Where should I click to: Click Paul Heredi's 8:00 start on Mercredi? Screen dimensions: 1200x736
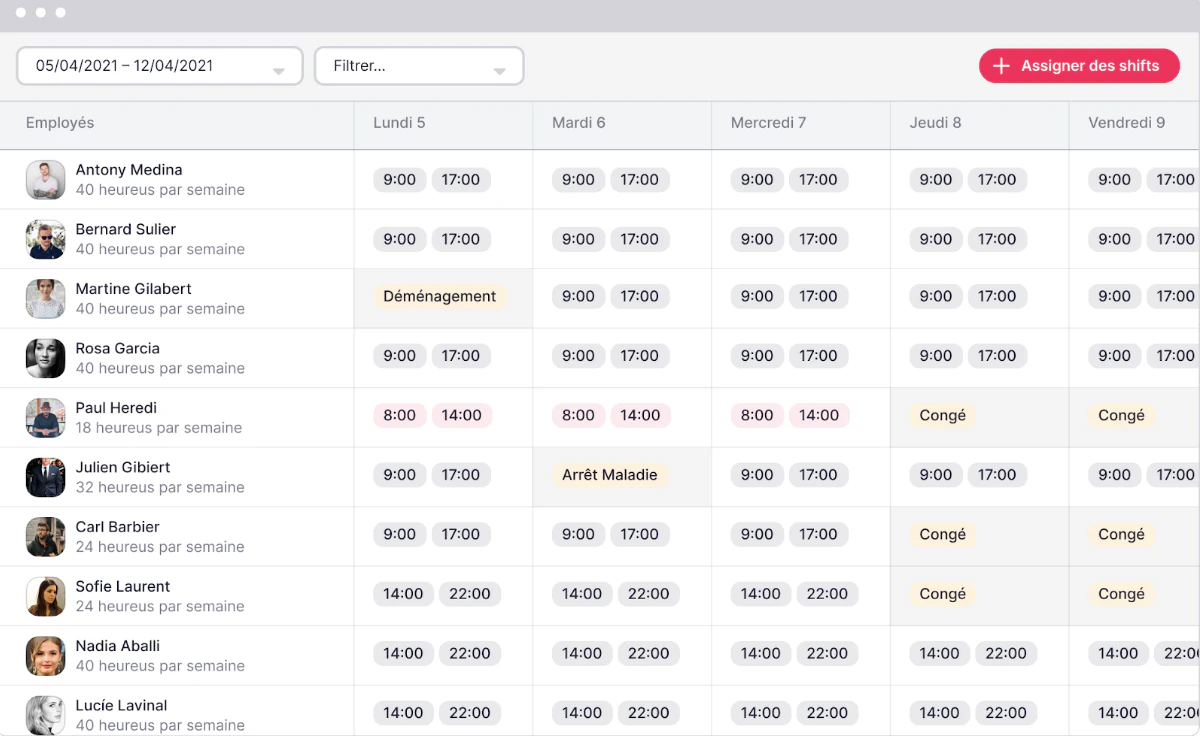pyautogui.click(x=757, y=415)
